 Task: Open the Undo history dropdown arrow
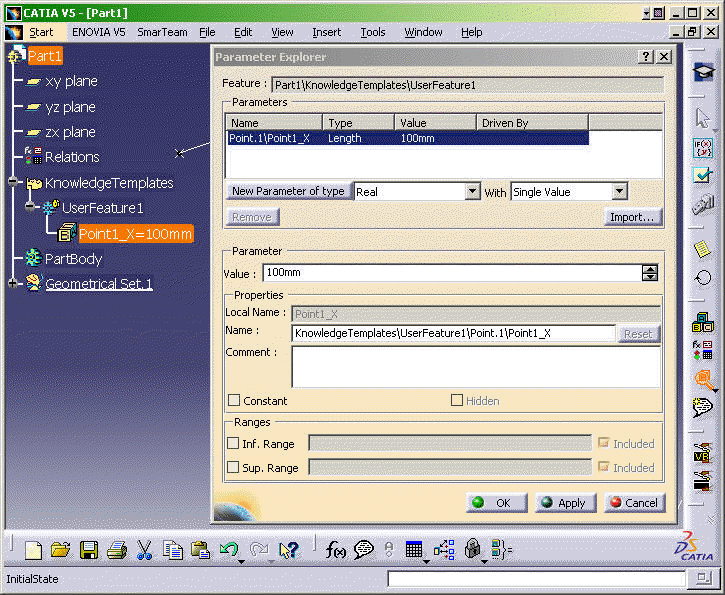tap(241, 562)
